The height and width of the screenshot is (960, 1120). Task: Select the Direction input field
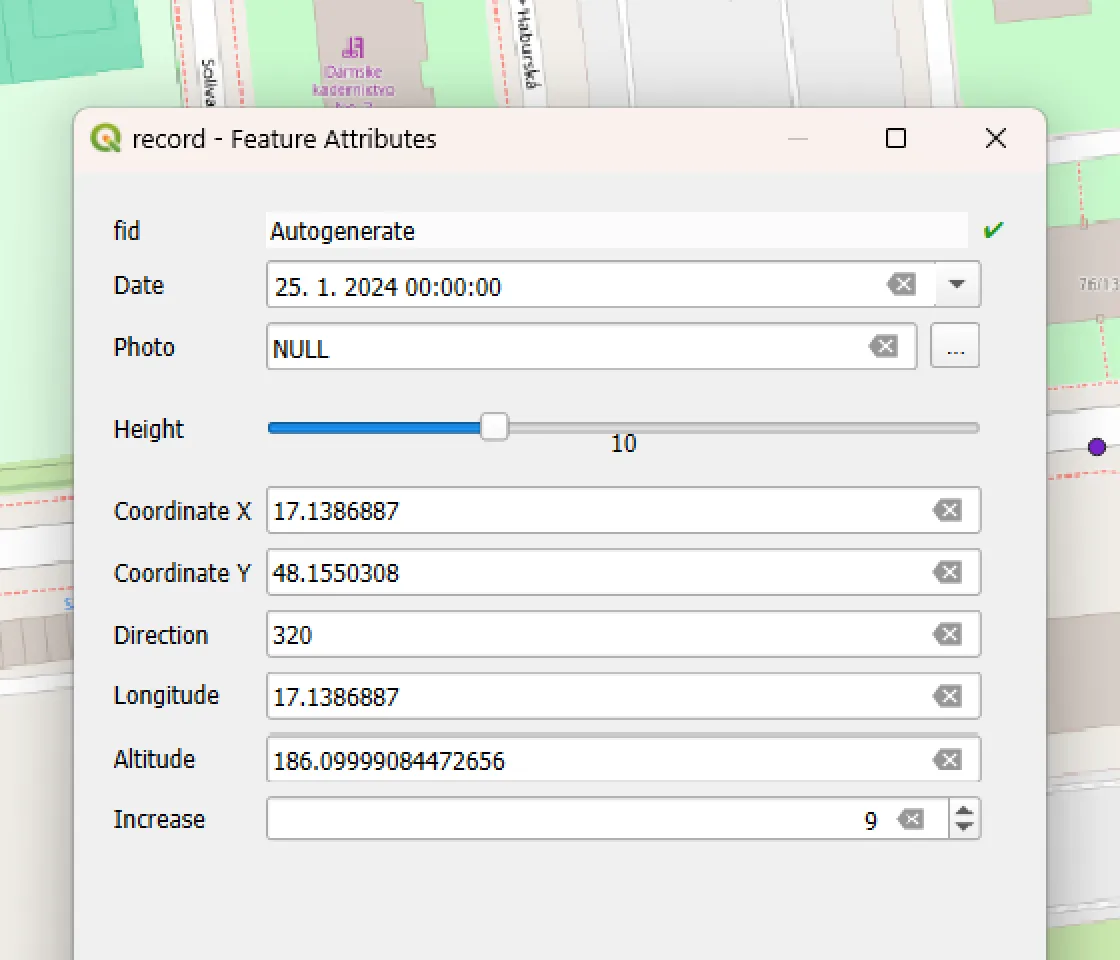600,634
